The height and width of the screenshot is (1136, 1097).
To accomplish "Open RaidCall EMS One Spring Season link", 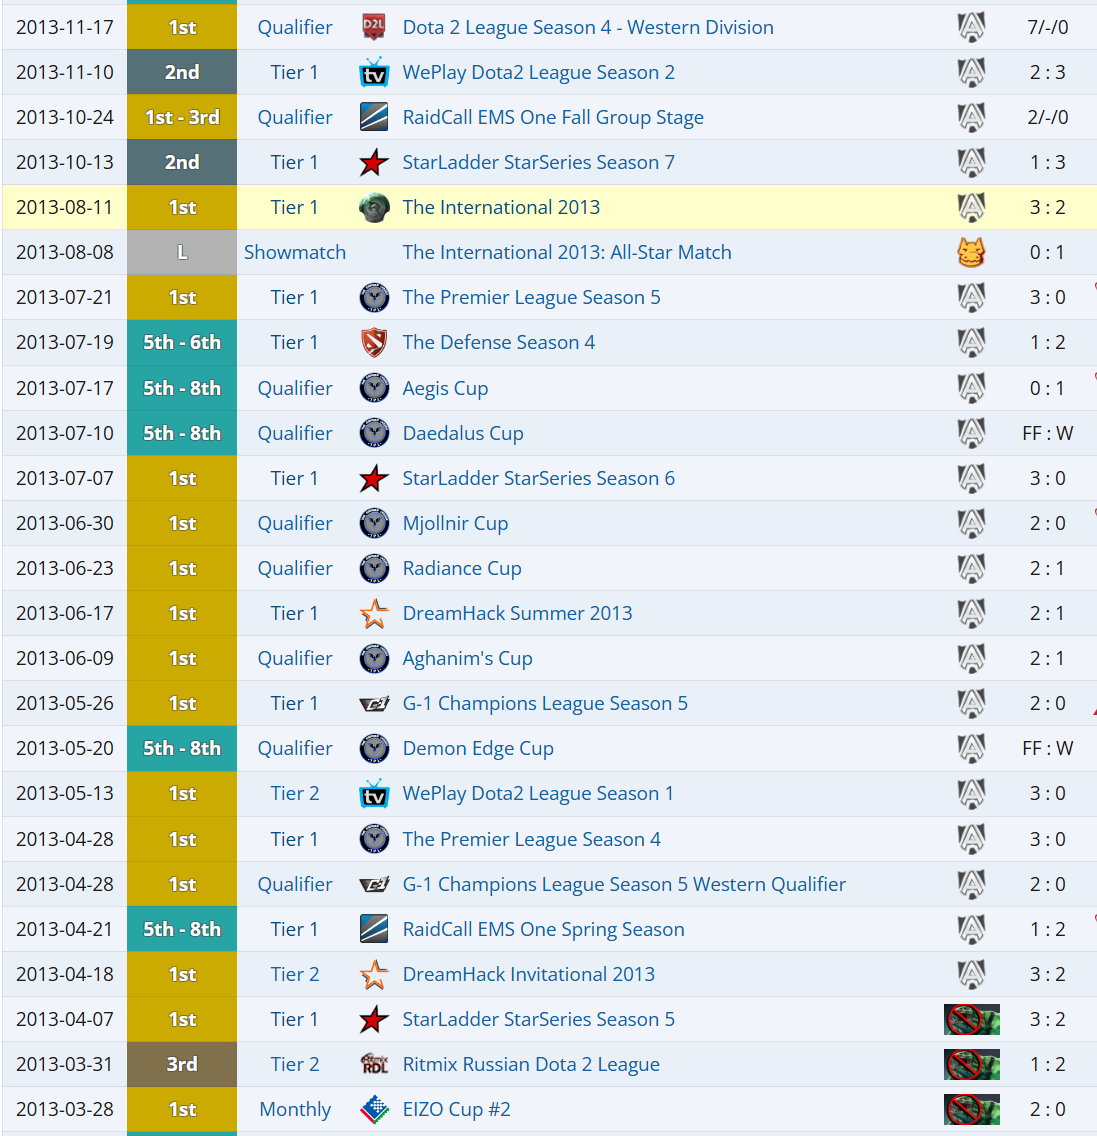I will [x=543, y=930].
